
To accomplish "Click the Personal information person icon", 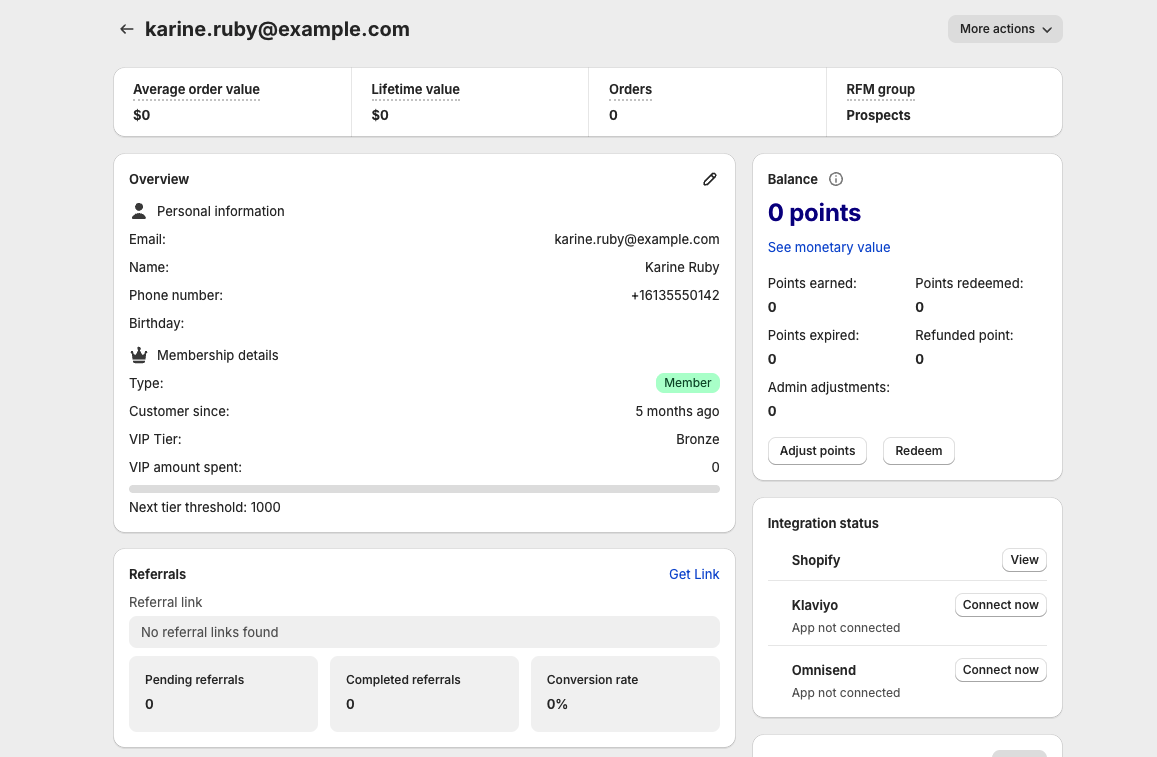I will pos(139,211).
